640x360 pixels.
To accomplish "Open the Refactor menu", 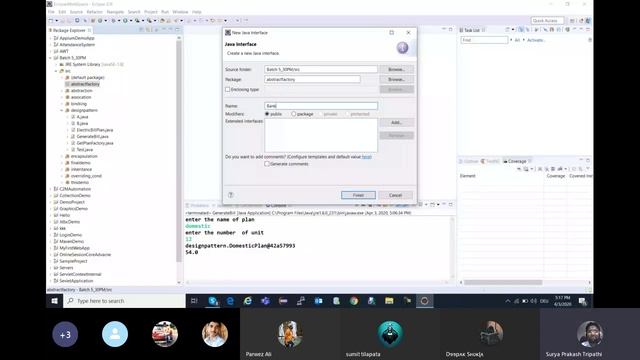I will [x=95, y=12].
